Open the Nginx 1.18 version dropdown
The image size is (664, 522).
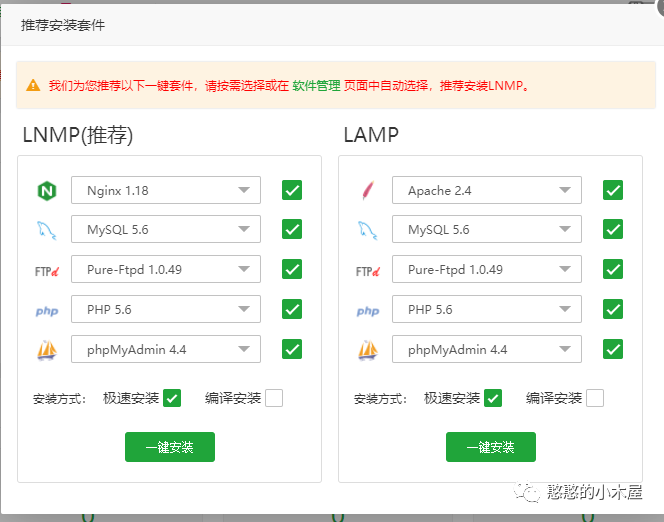coord(166,190)
